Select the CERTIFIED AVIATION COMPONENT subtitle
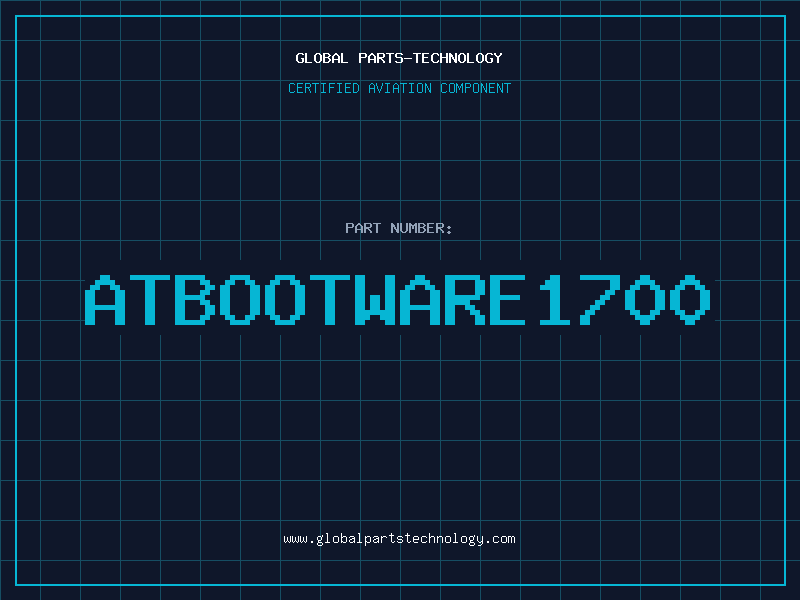Screen dimensions: 800x600 point(399,88)
